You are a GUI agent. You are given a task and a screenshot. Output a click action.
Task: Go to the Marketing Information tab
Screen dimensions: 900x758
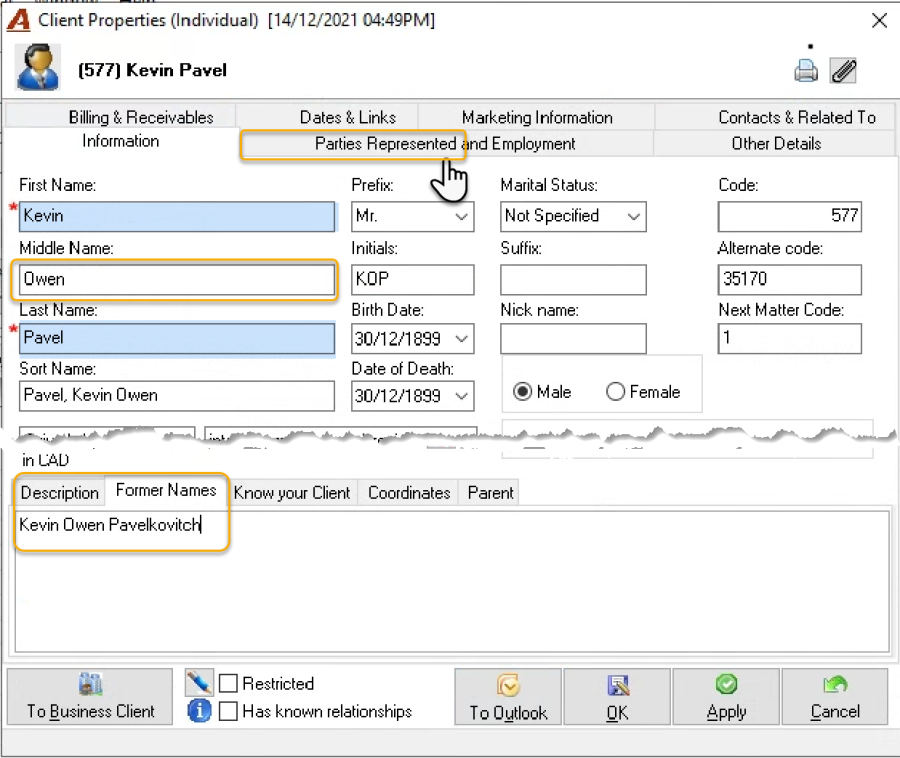point(537,117)
